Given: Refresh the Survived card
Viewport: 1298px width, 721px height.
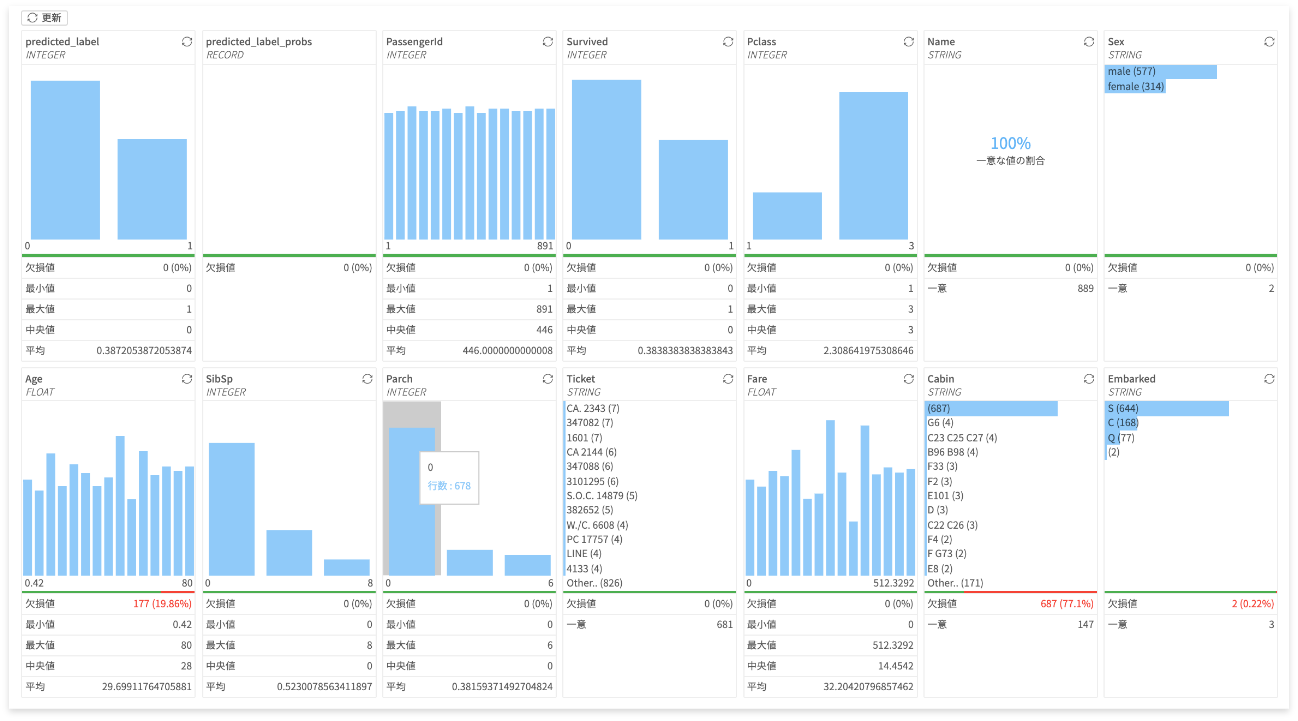Looking at the screenshot, I should tap(728, 42).
